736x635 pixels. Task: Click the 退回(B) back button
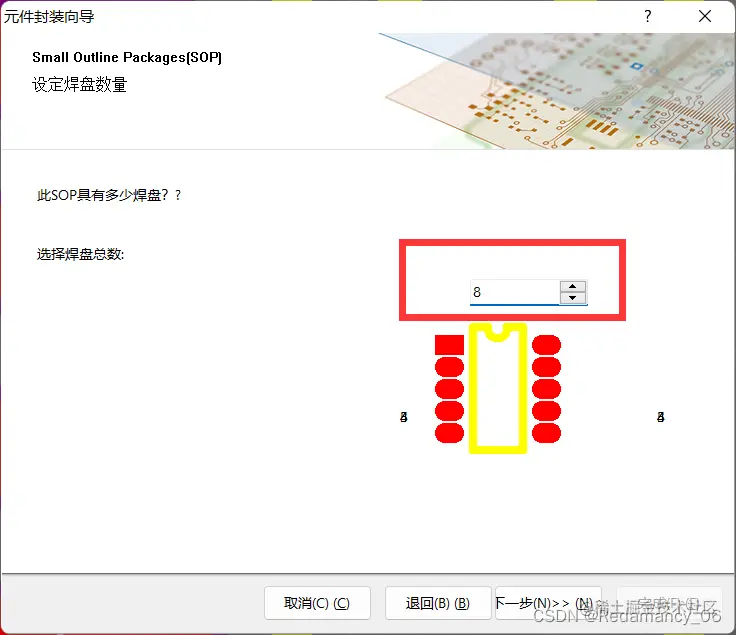coord(438,603)
